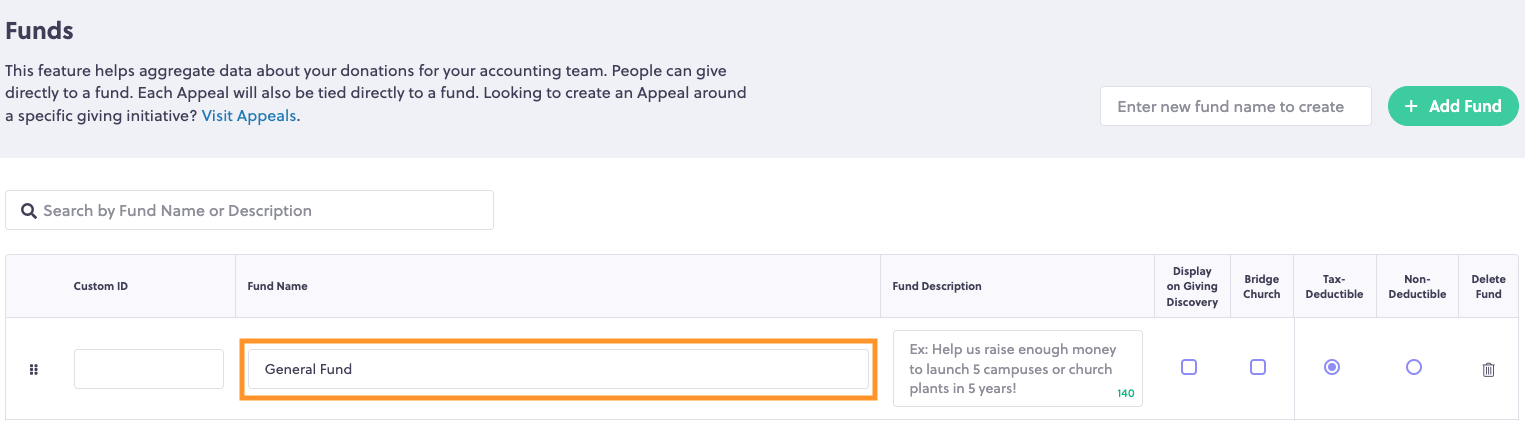Click the green Add Fund button

(x=1453, y=106)
